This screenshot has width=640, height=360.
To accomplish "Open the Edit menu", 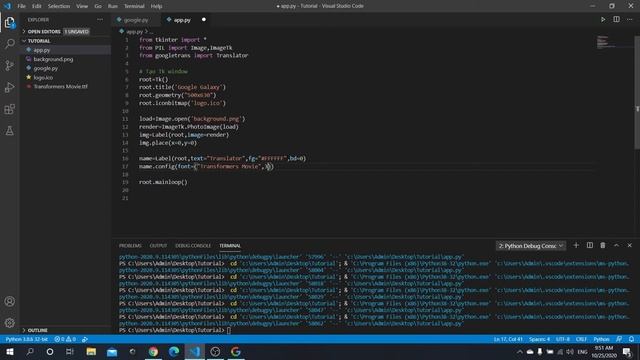I will tap(37, 6).
